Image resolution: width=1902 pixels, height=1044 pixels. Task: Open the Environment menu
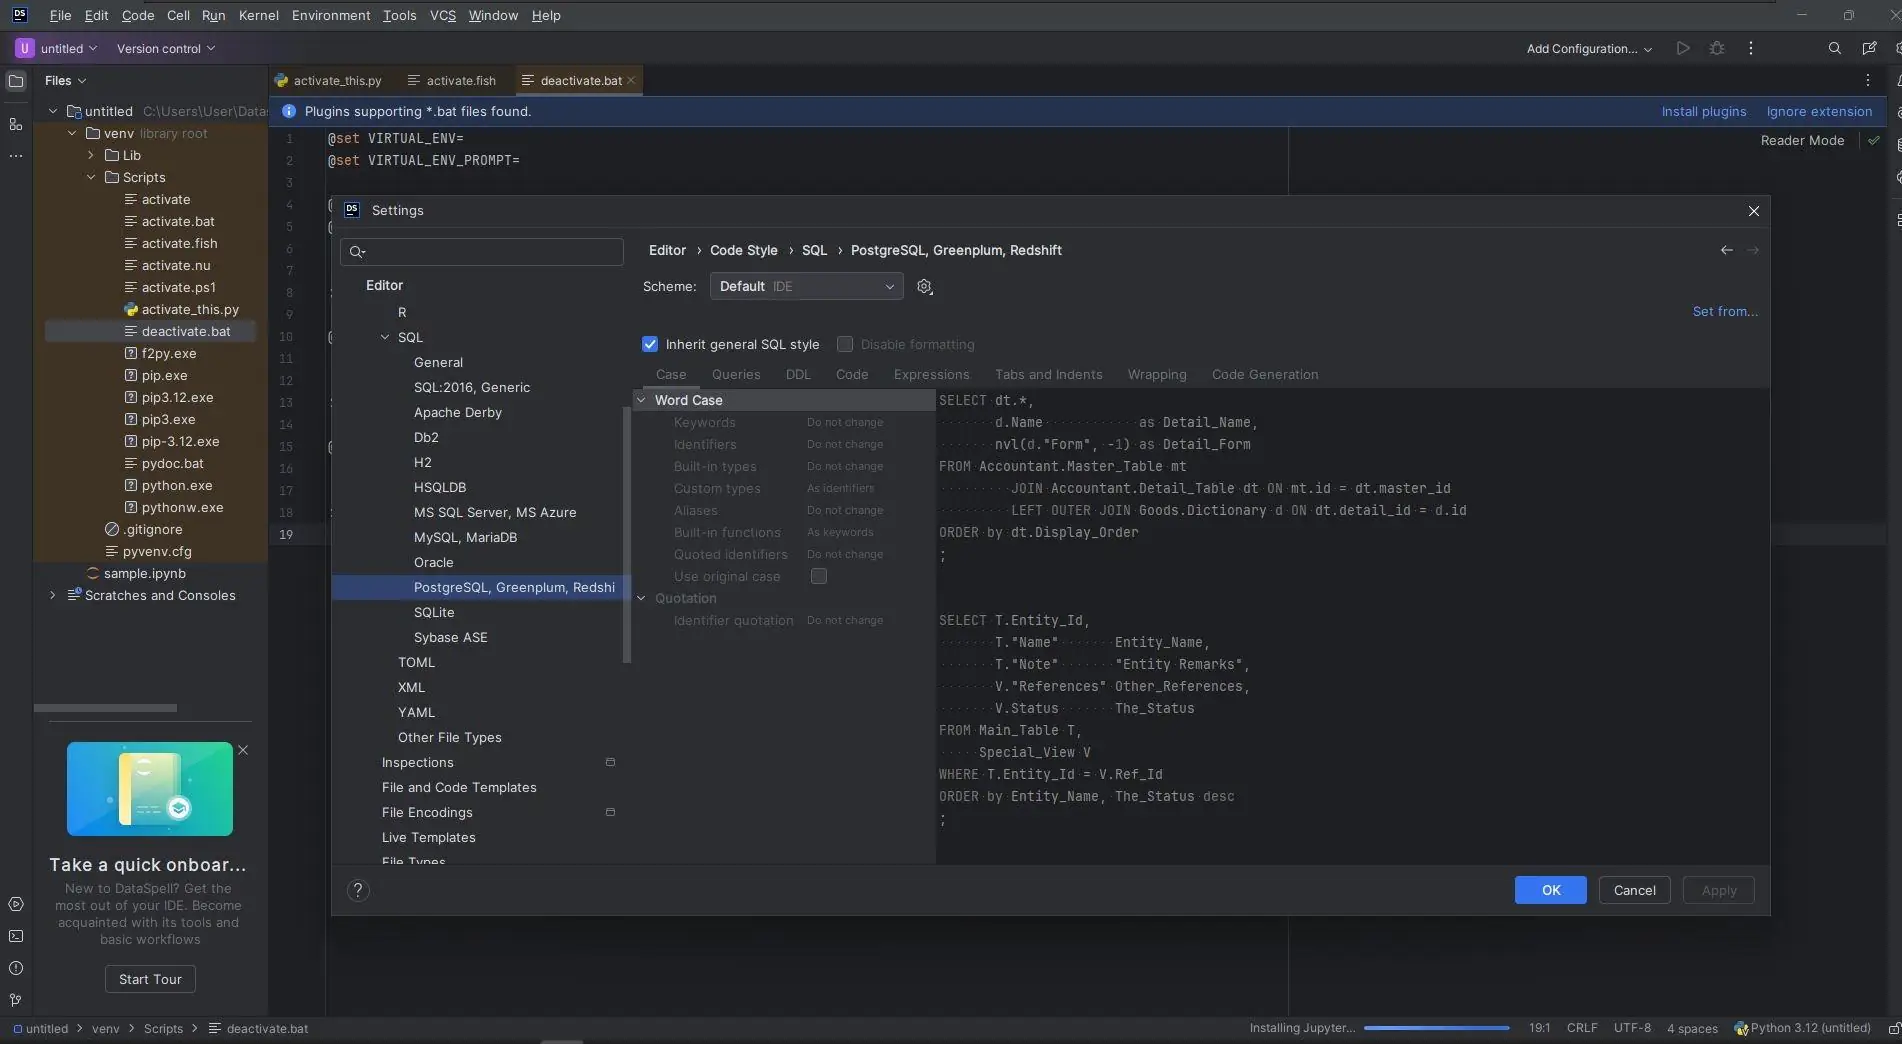click(x=331, y=16)
